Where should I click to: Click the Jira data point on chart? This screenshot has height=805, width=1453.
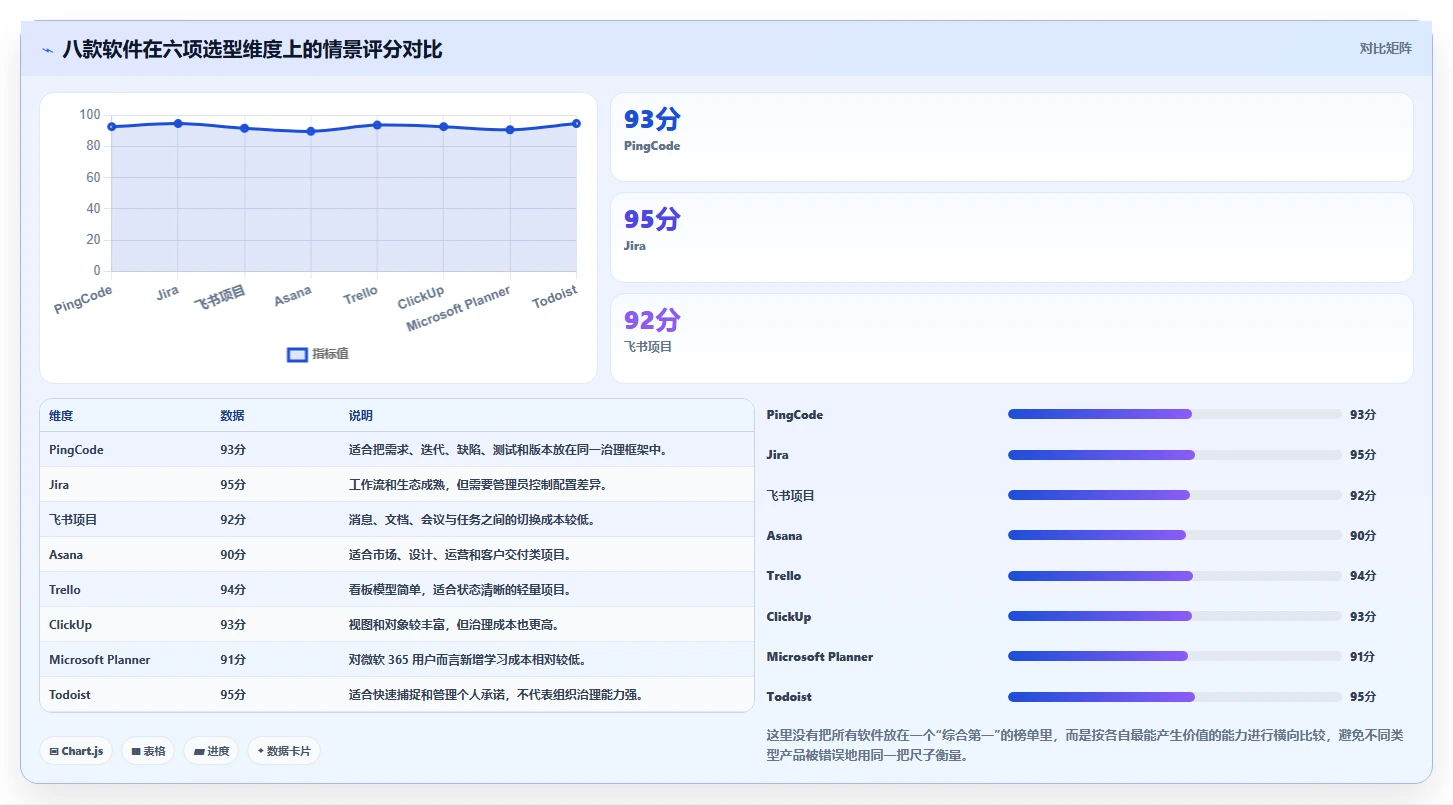(x=178, y=123)
